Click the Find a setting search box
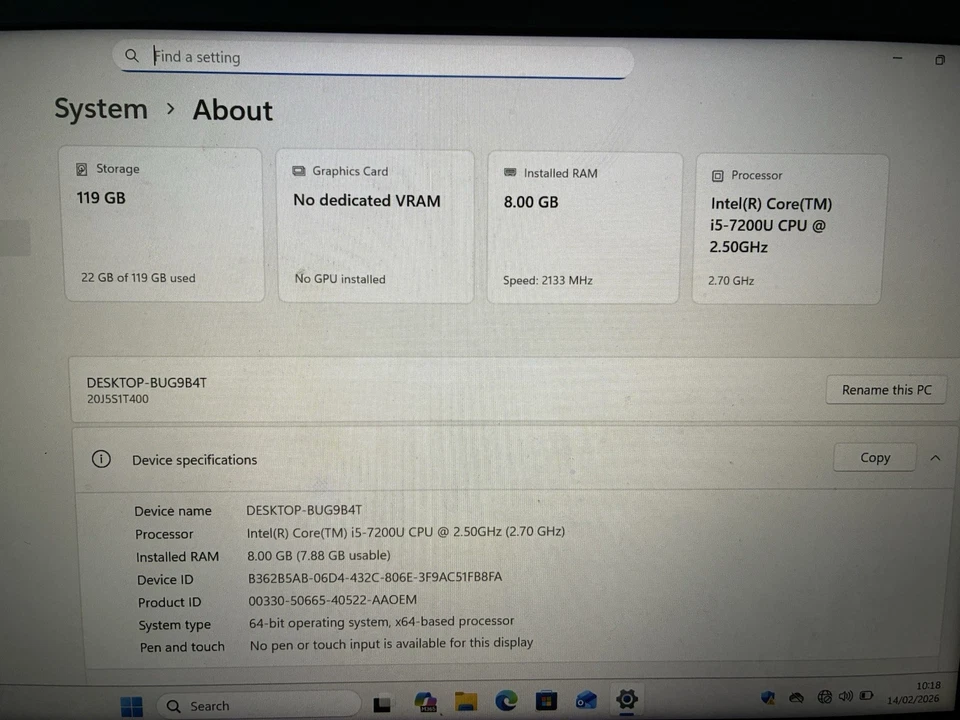Image resolution: width=960 pixels, height=720 pixels. pyautogui.click(x=372, y=59)
